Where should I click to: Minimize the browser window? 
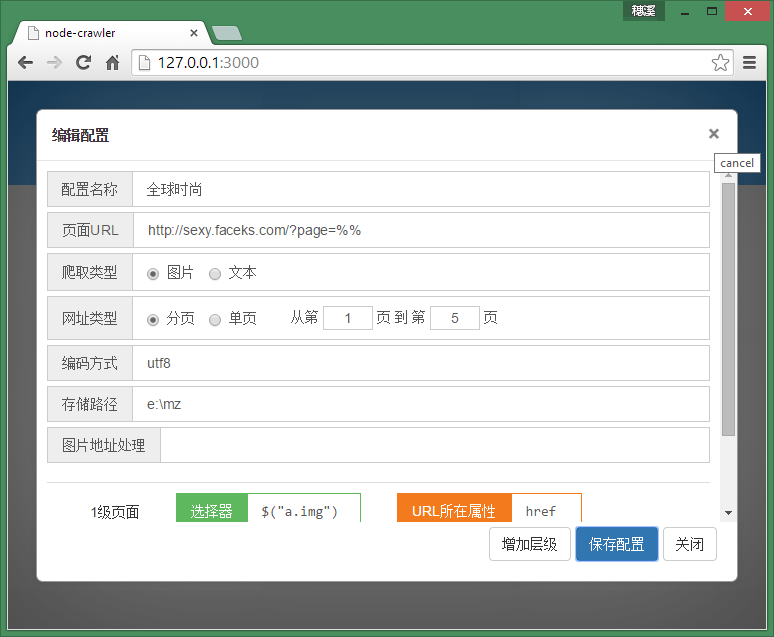pyautogui.click(x=684, y=11)
